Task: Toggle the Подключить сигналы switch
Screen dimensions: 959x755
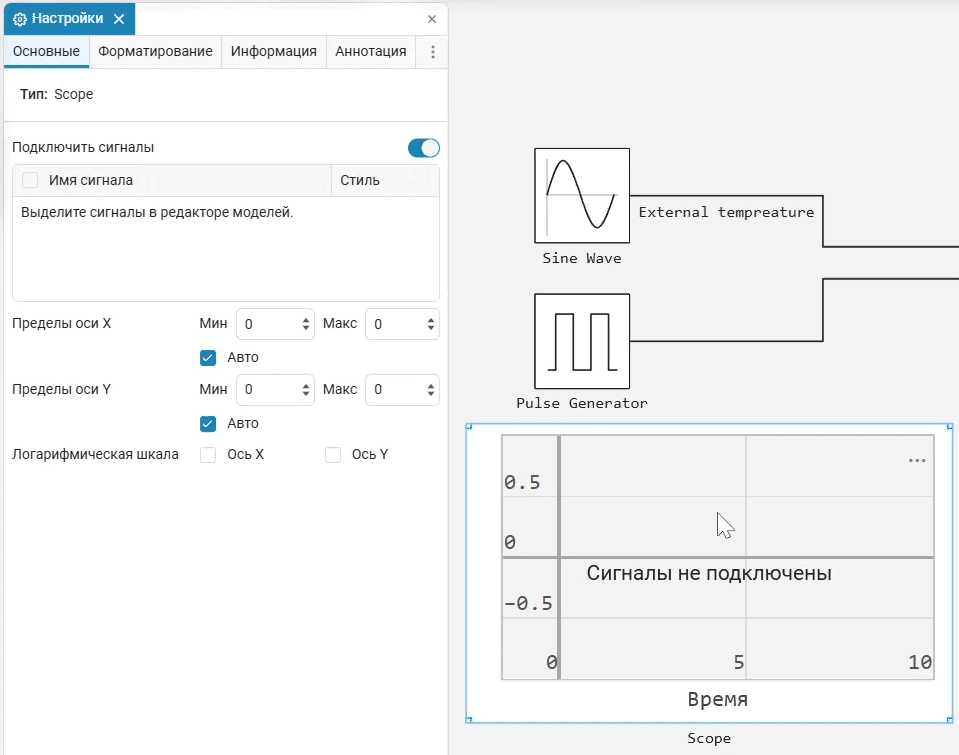Action: coord(424,148)
